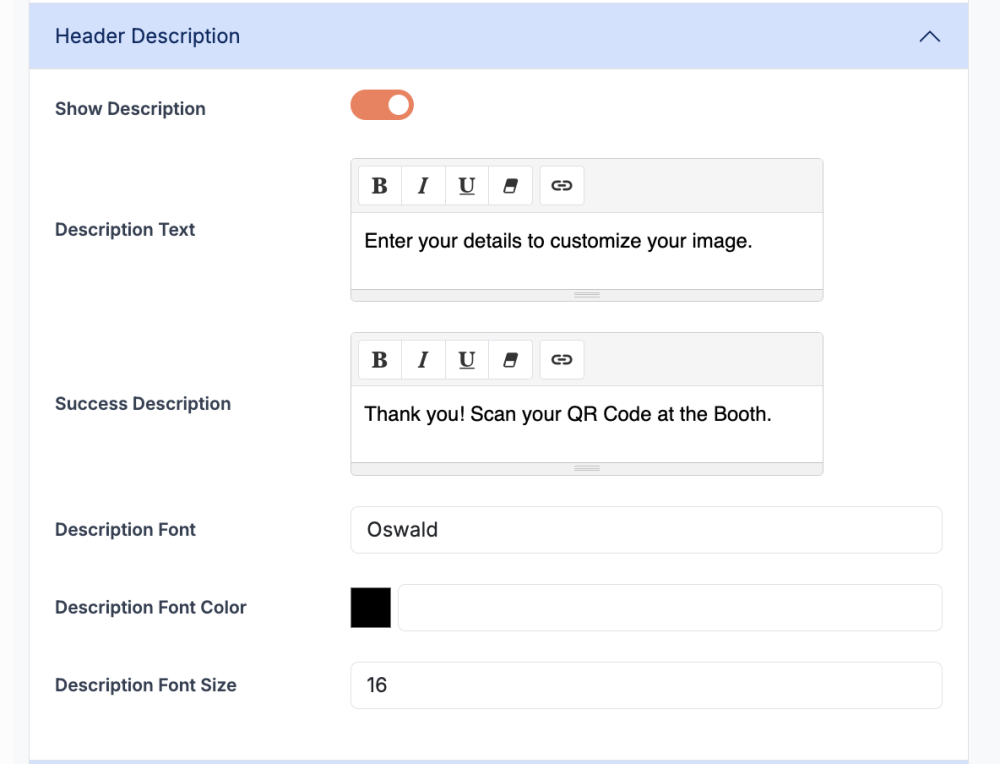Click Underline icon in Success Description editor
The image size is (1000, 764).
467,360
